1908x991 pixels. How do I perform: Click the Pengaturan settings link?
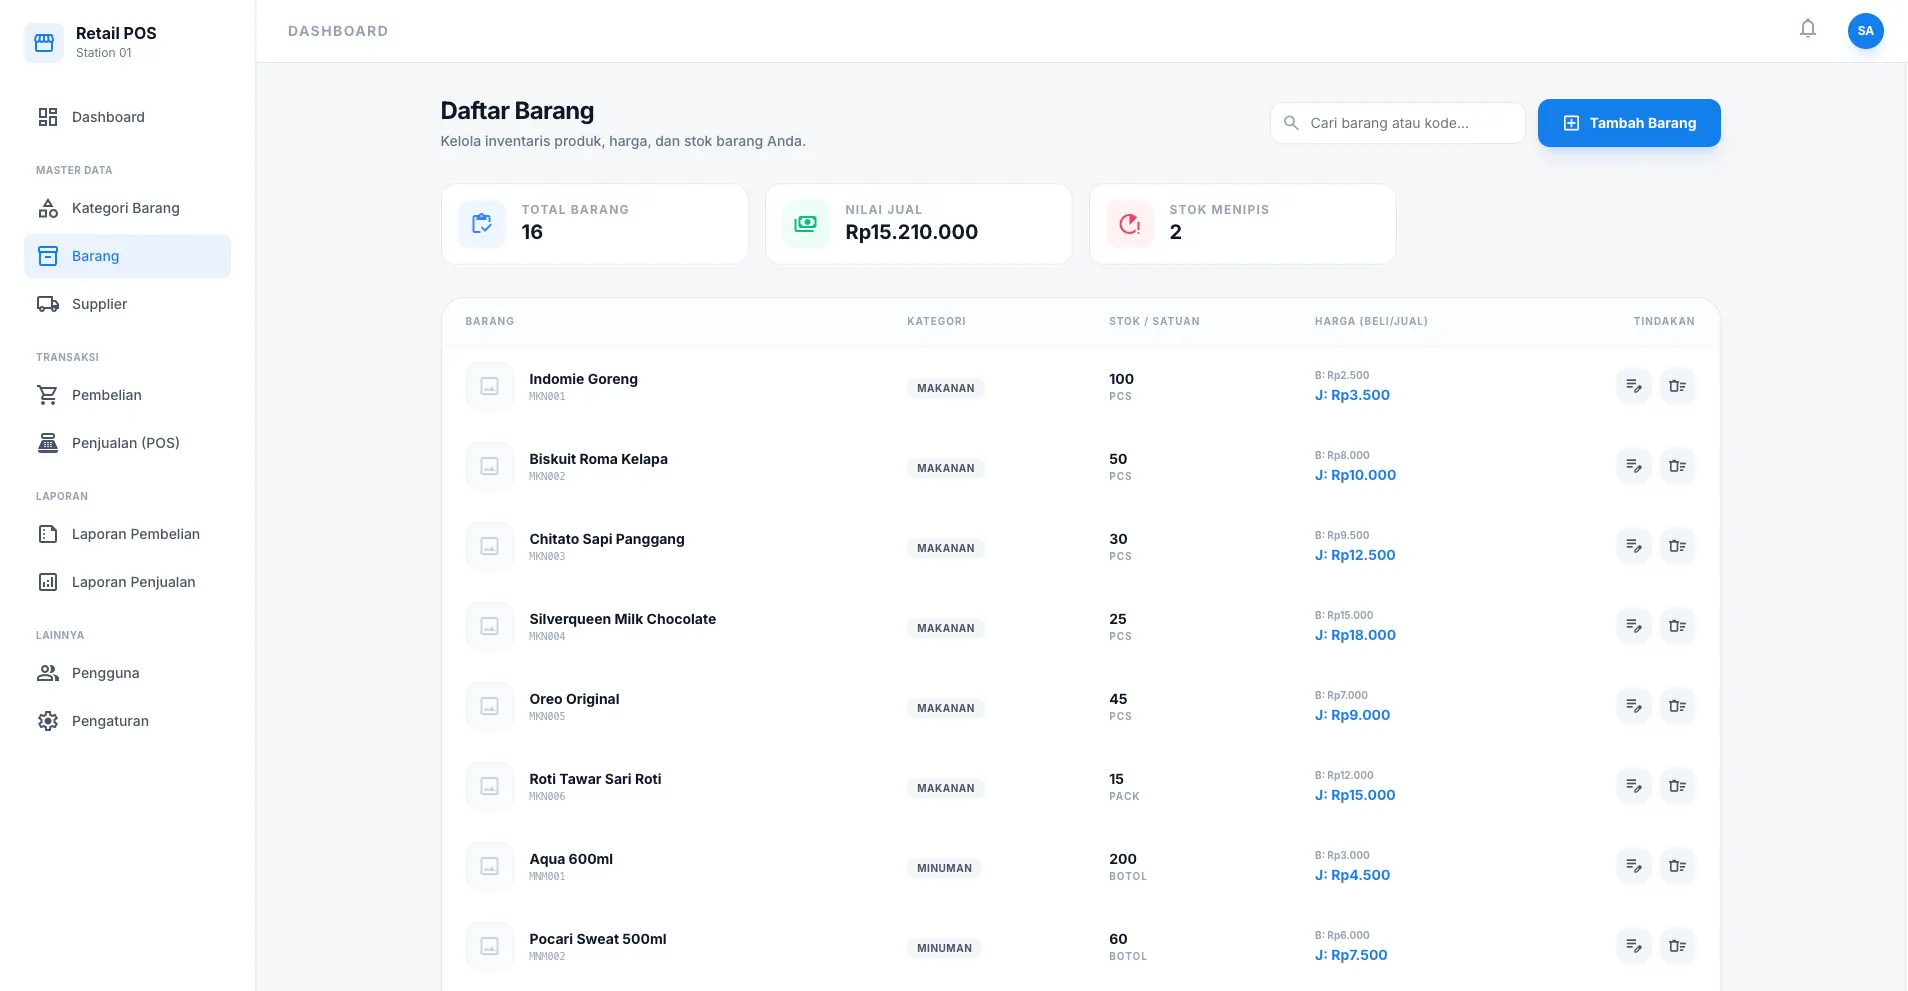[x=110, y=721]
